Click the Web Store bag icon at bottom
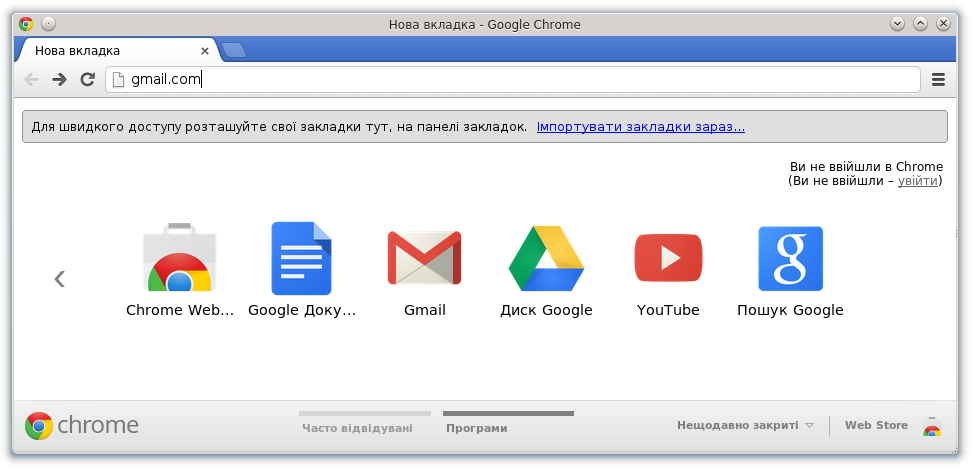This screenshot has width=972, height=469. (x=931, y=427)
